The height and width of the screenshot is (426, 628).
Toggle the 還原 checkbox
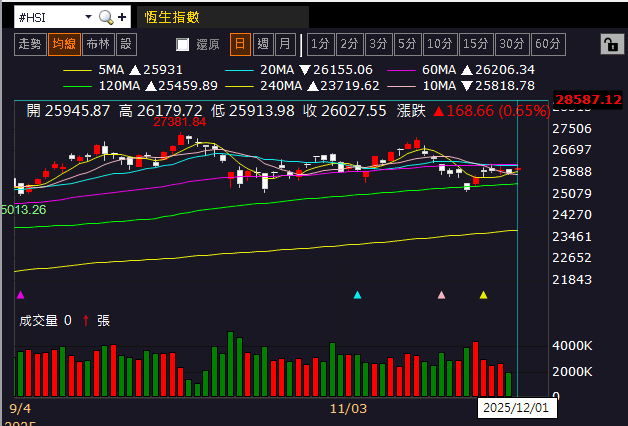point(183,44)
